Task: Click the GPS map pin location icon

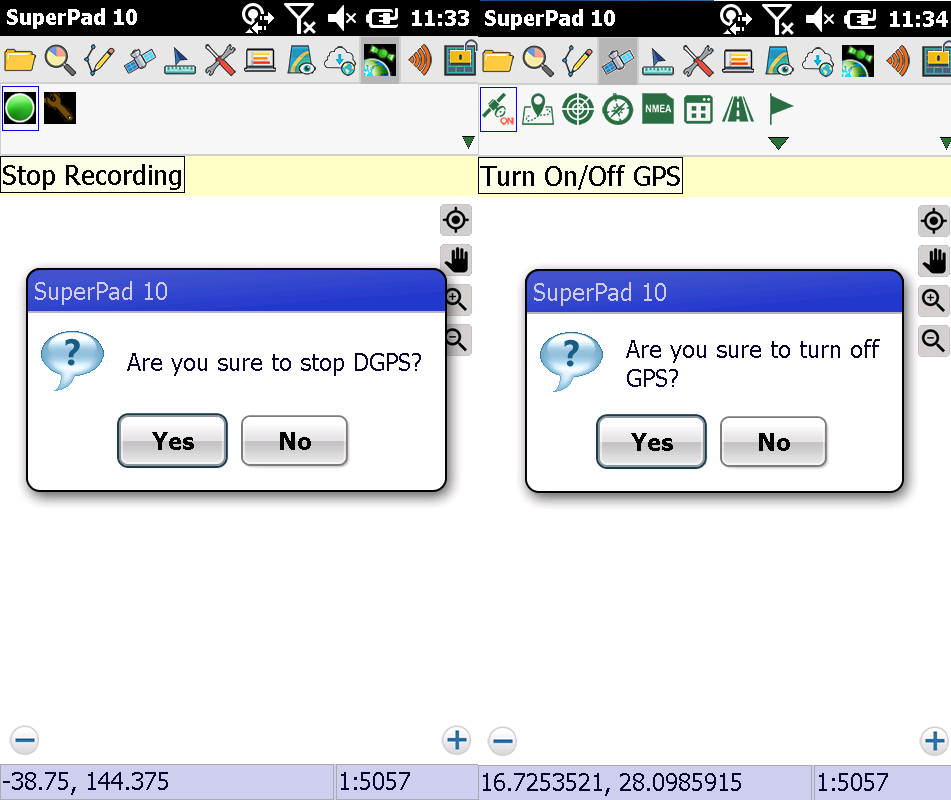Action: tap(538, 109)
